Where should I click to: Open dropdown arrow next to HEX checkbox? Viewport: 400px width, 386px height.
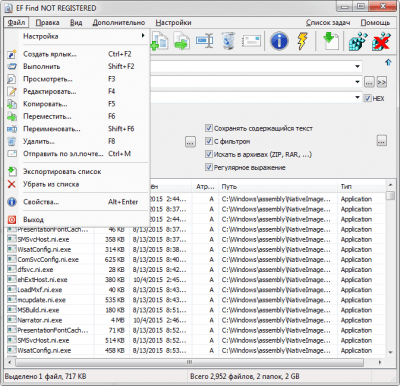357,98
